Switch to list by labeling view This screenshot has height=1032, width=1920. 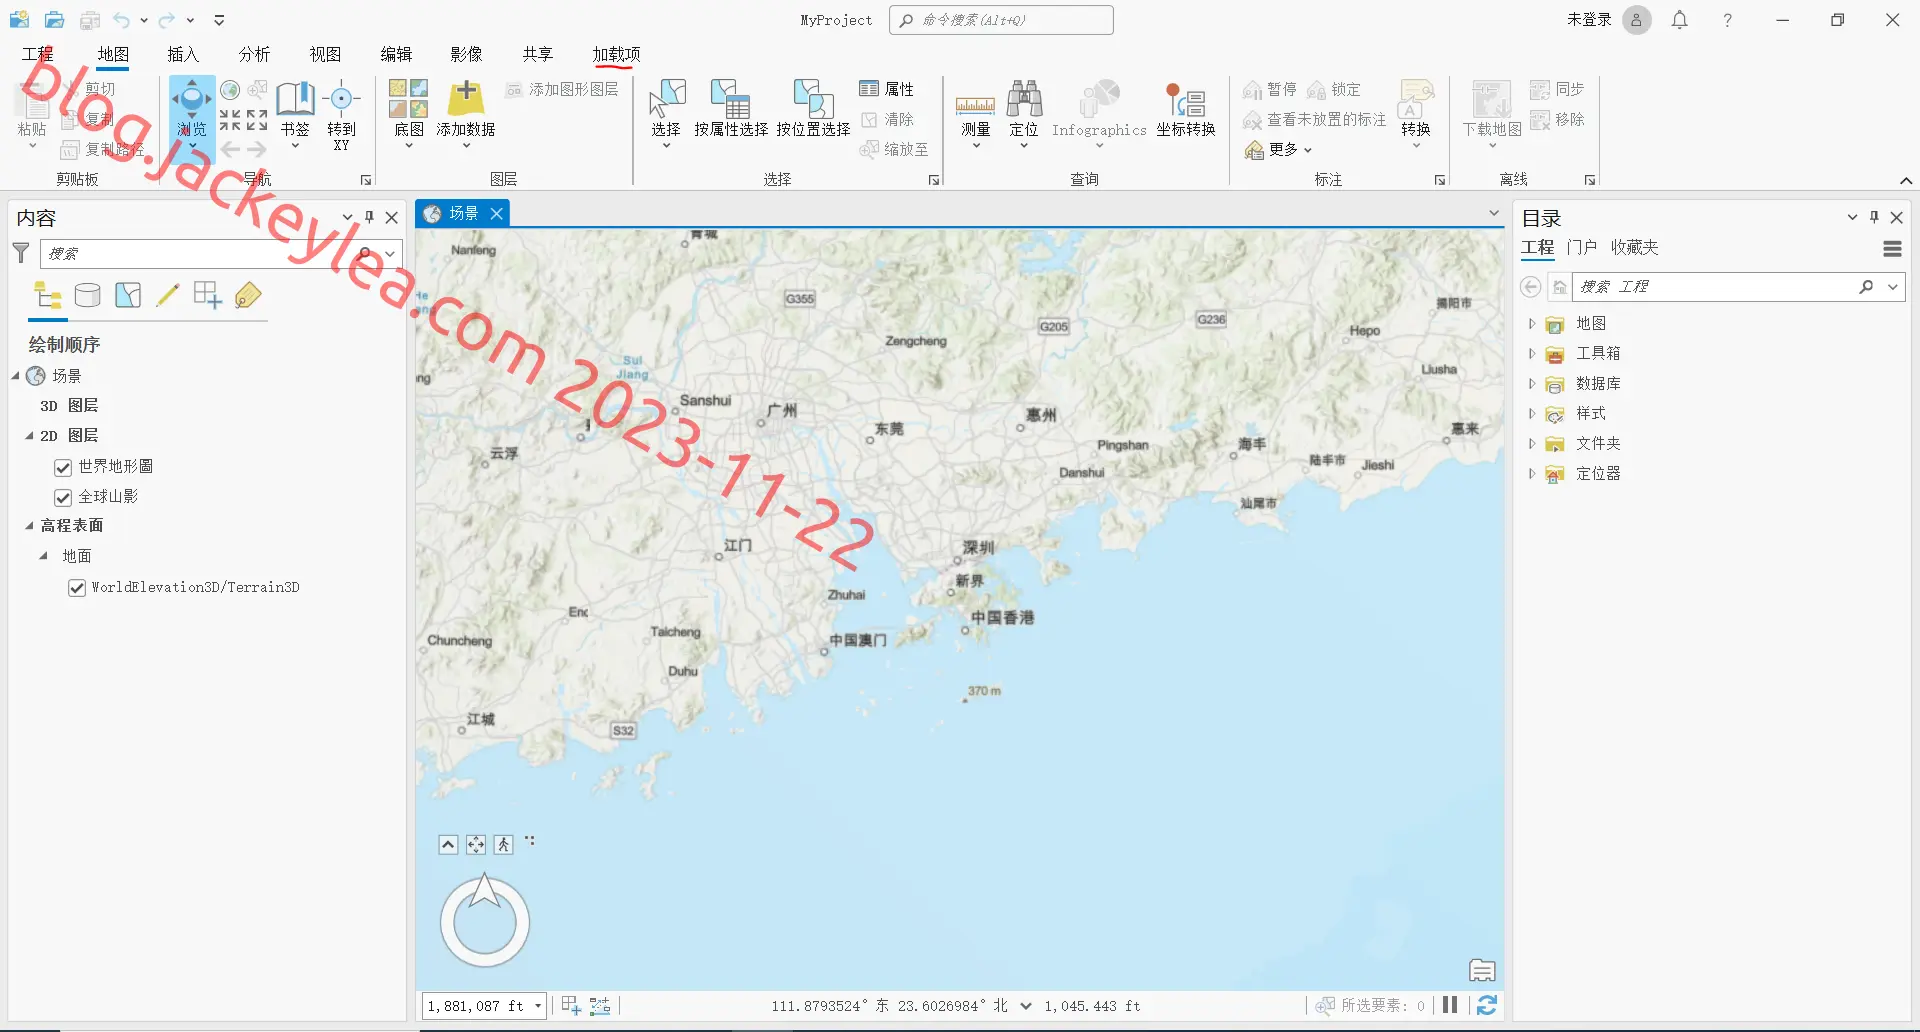tap(248, 295)
